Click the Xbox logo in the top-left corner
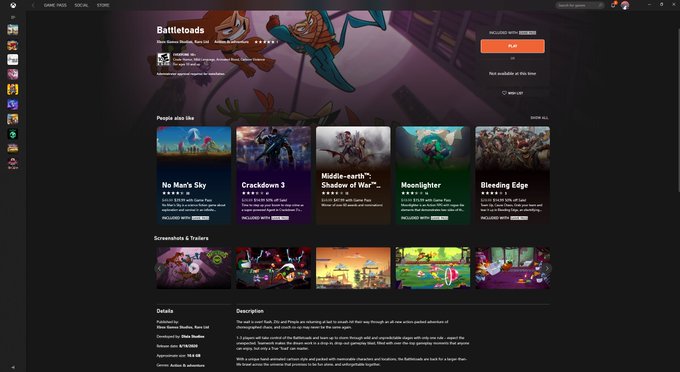This screenshot has width=680, height=372. (13, 5)
